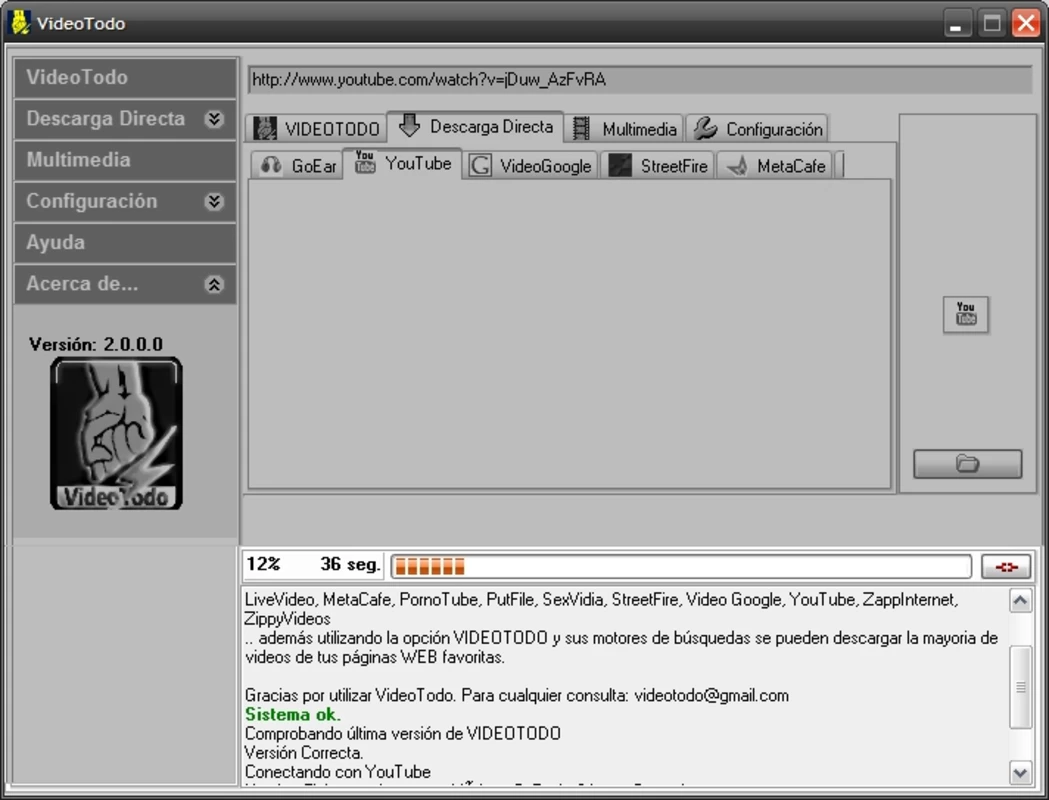Click the '12%' progress percentage text
The width and height of the screenshot is (1049, 800).
click(x=263, y=564)
